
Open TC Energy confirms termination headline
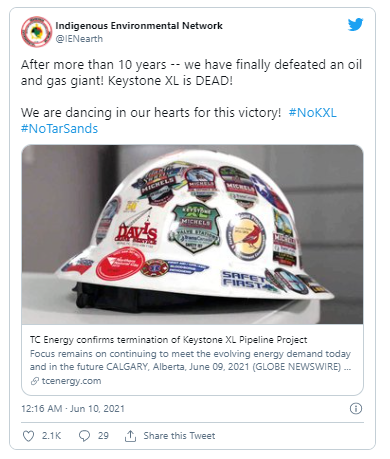point(169,340)
